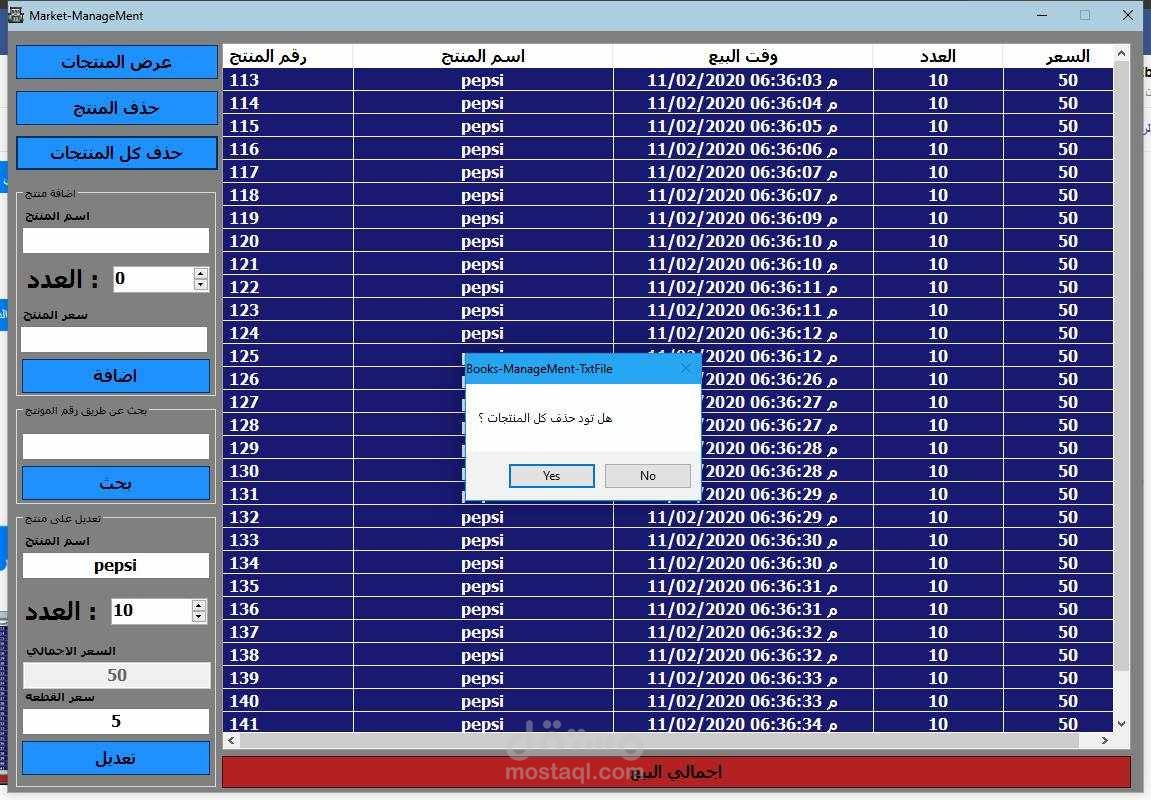Click the quantity 10 cell in row 115
This screenshot has width=1151, height=800.
(x=938, y=126)
